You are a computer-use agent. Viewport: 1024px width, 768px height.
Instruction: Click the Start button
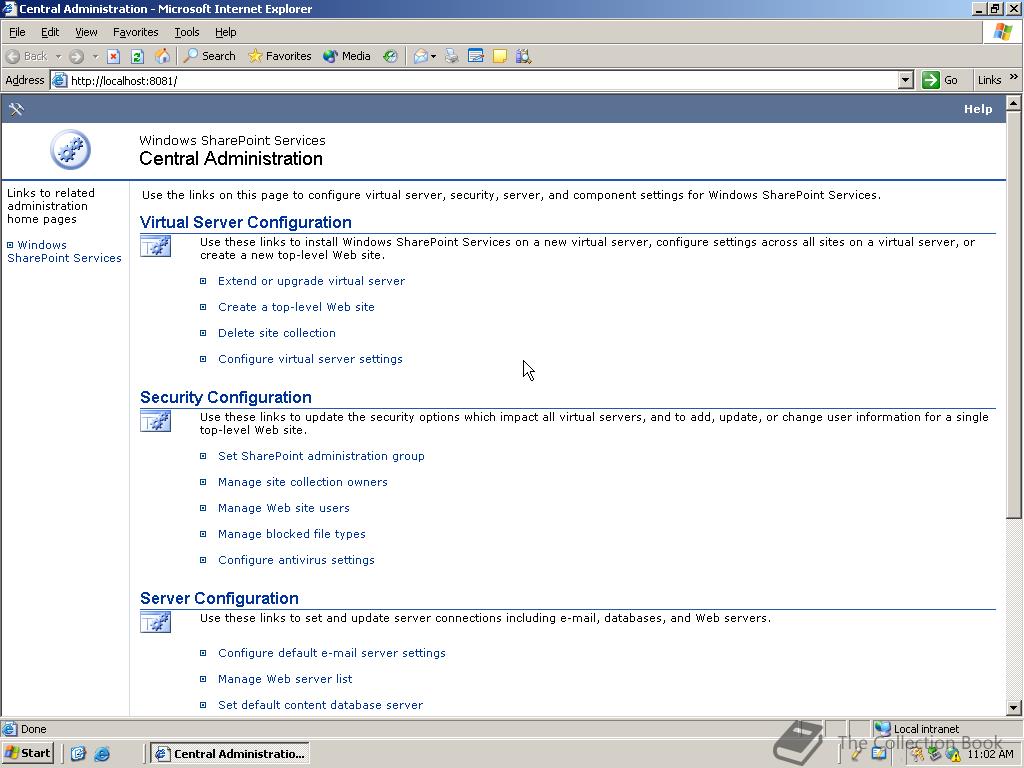27,753
